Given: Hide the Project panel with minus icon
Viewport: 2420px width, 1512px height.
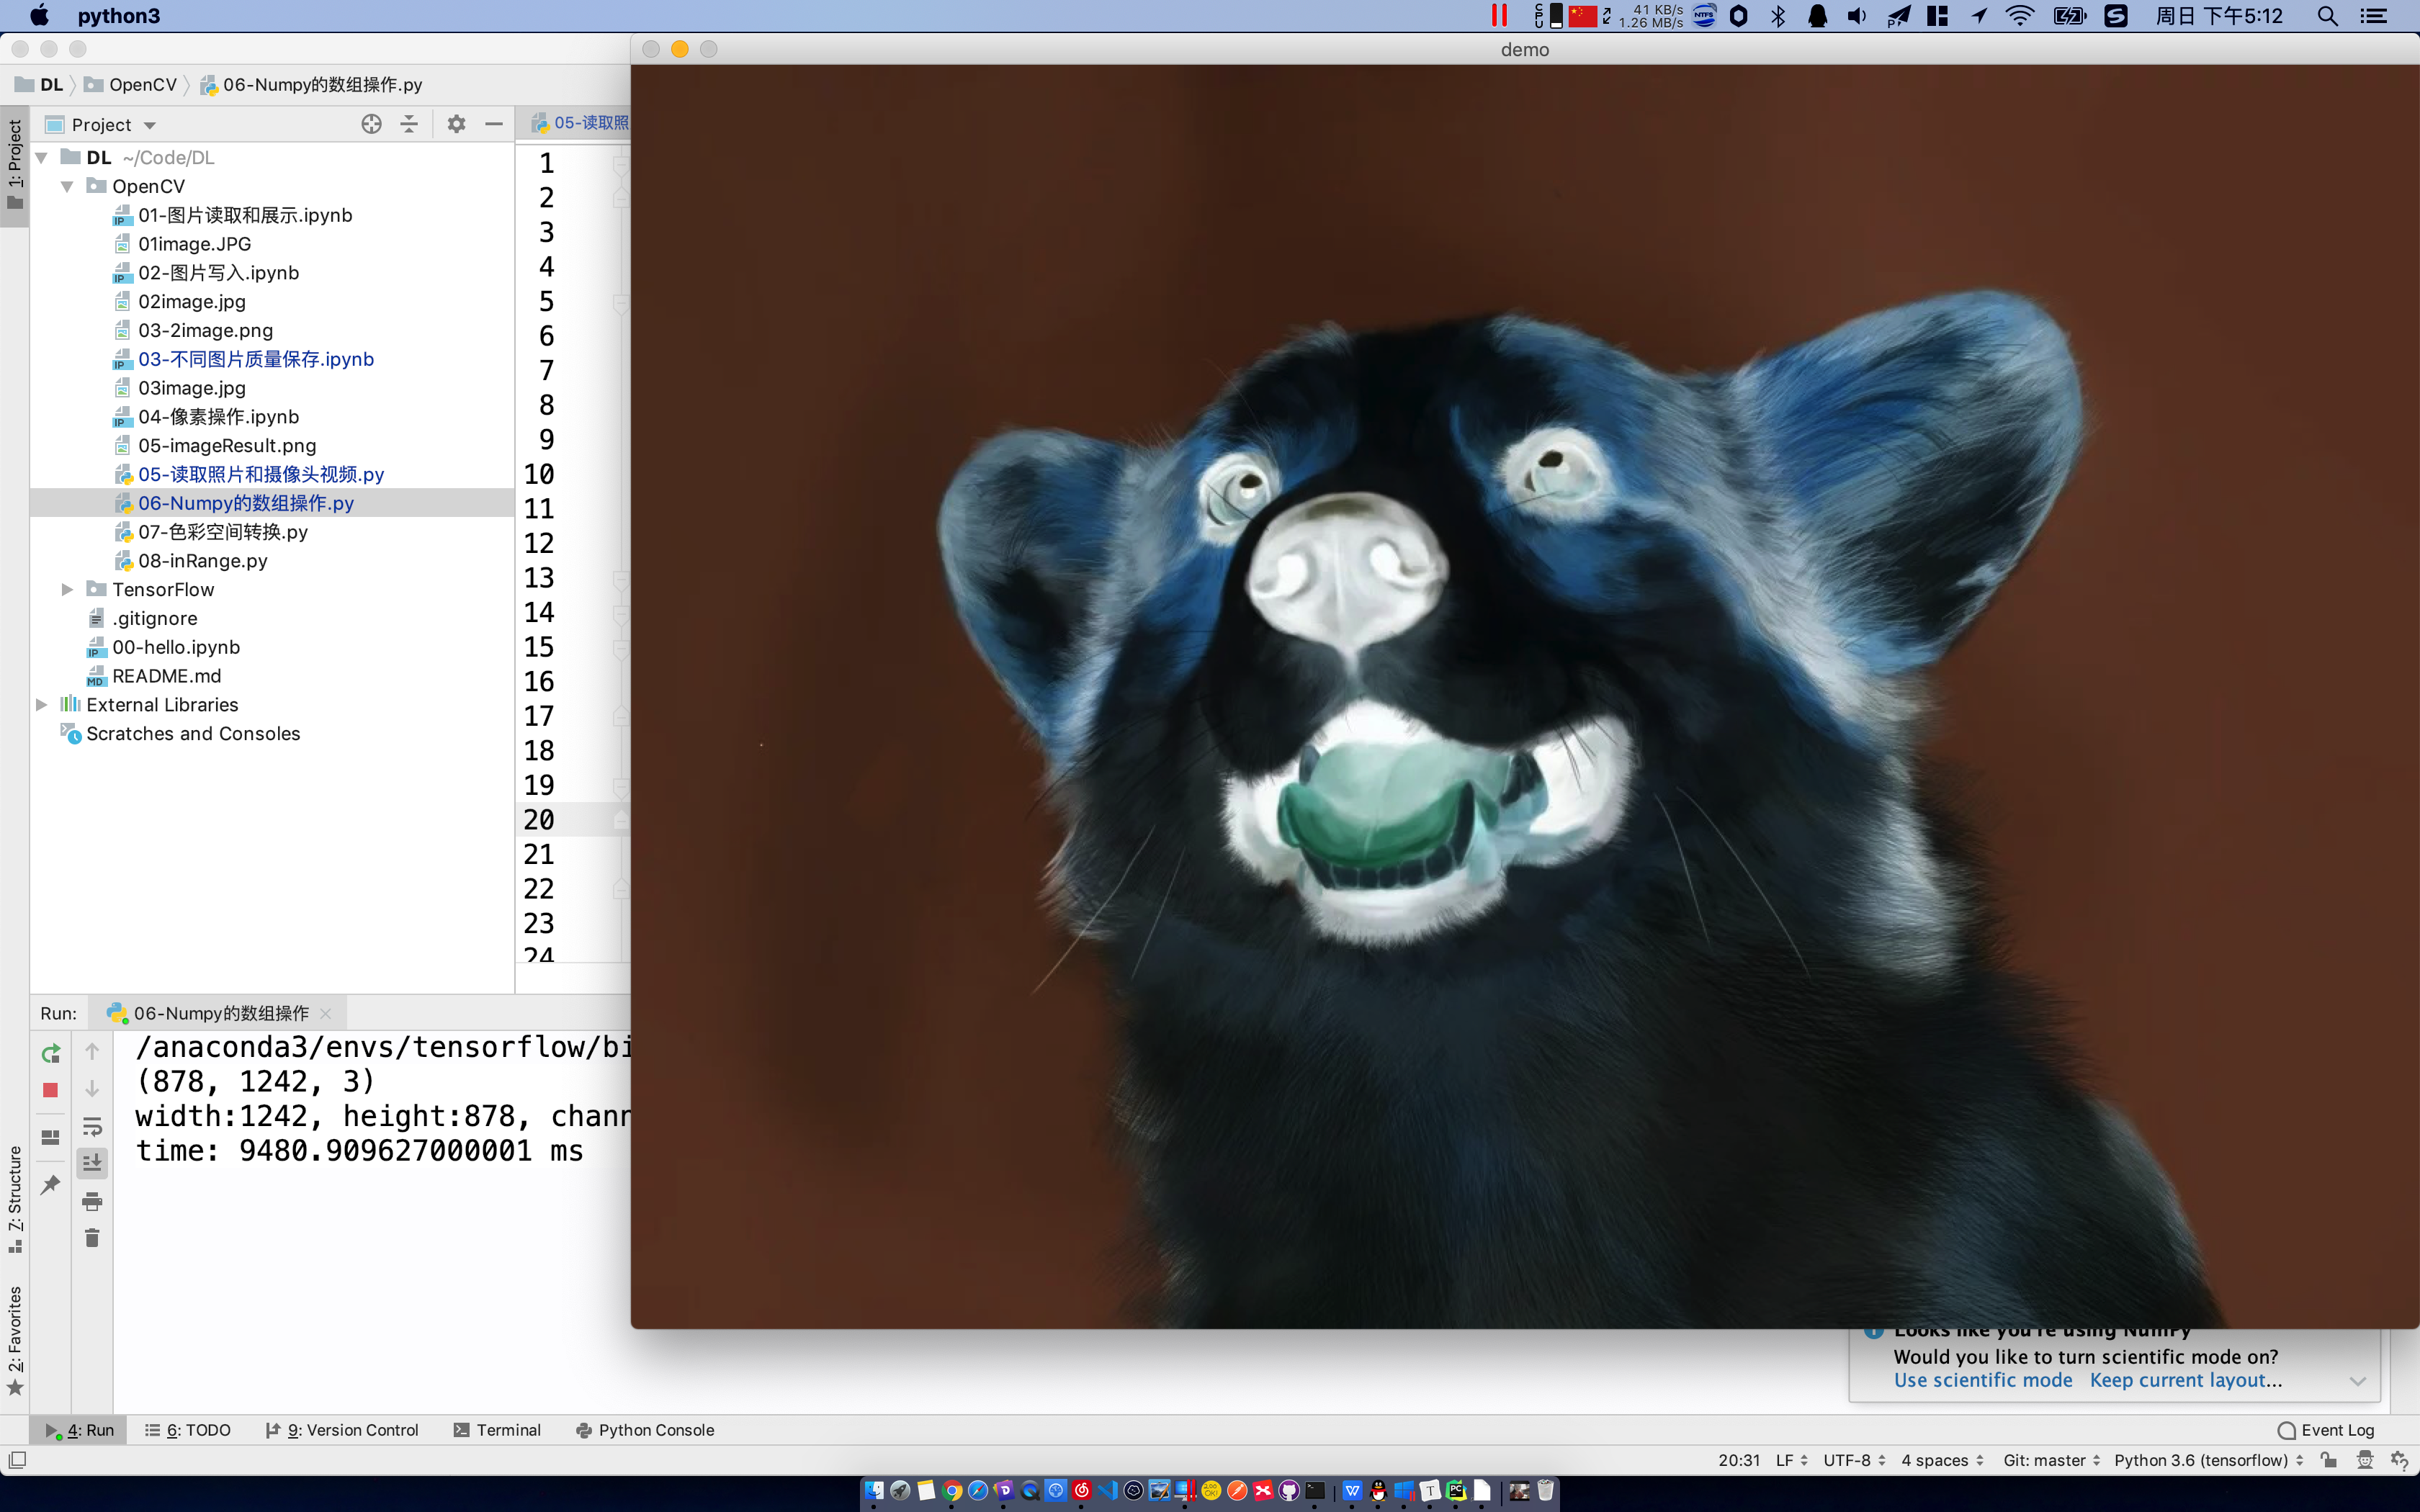Looking at the screenshot, I should [x=494, y=124].
